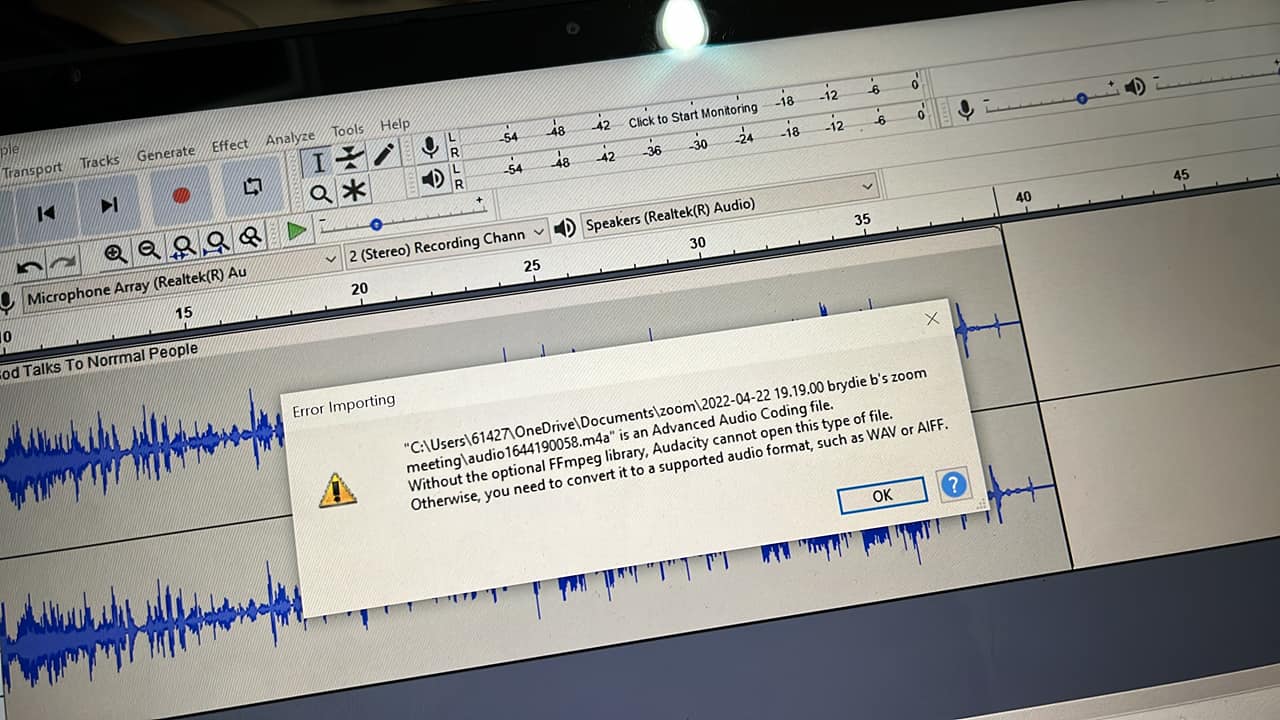The image size is (1280, 720).
Task: Select the Selection (I-beam) tool
Action: pyautogui.click(x=317, y=162)
